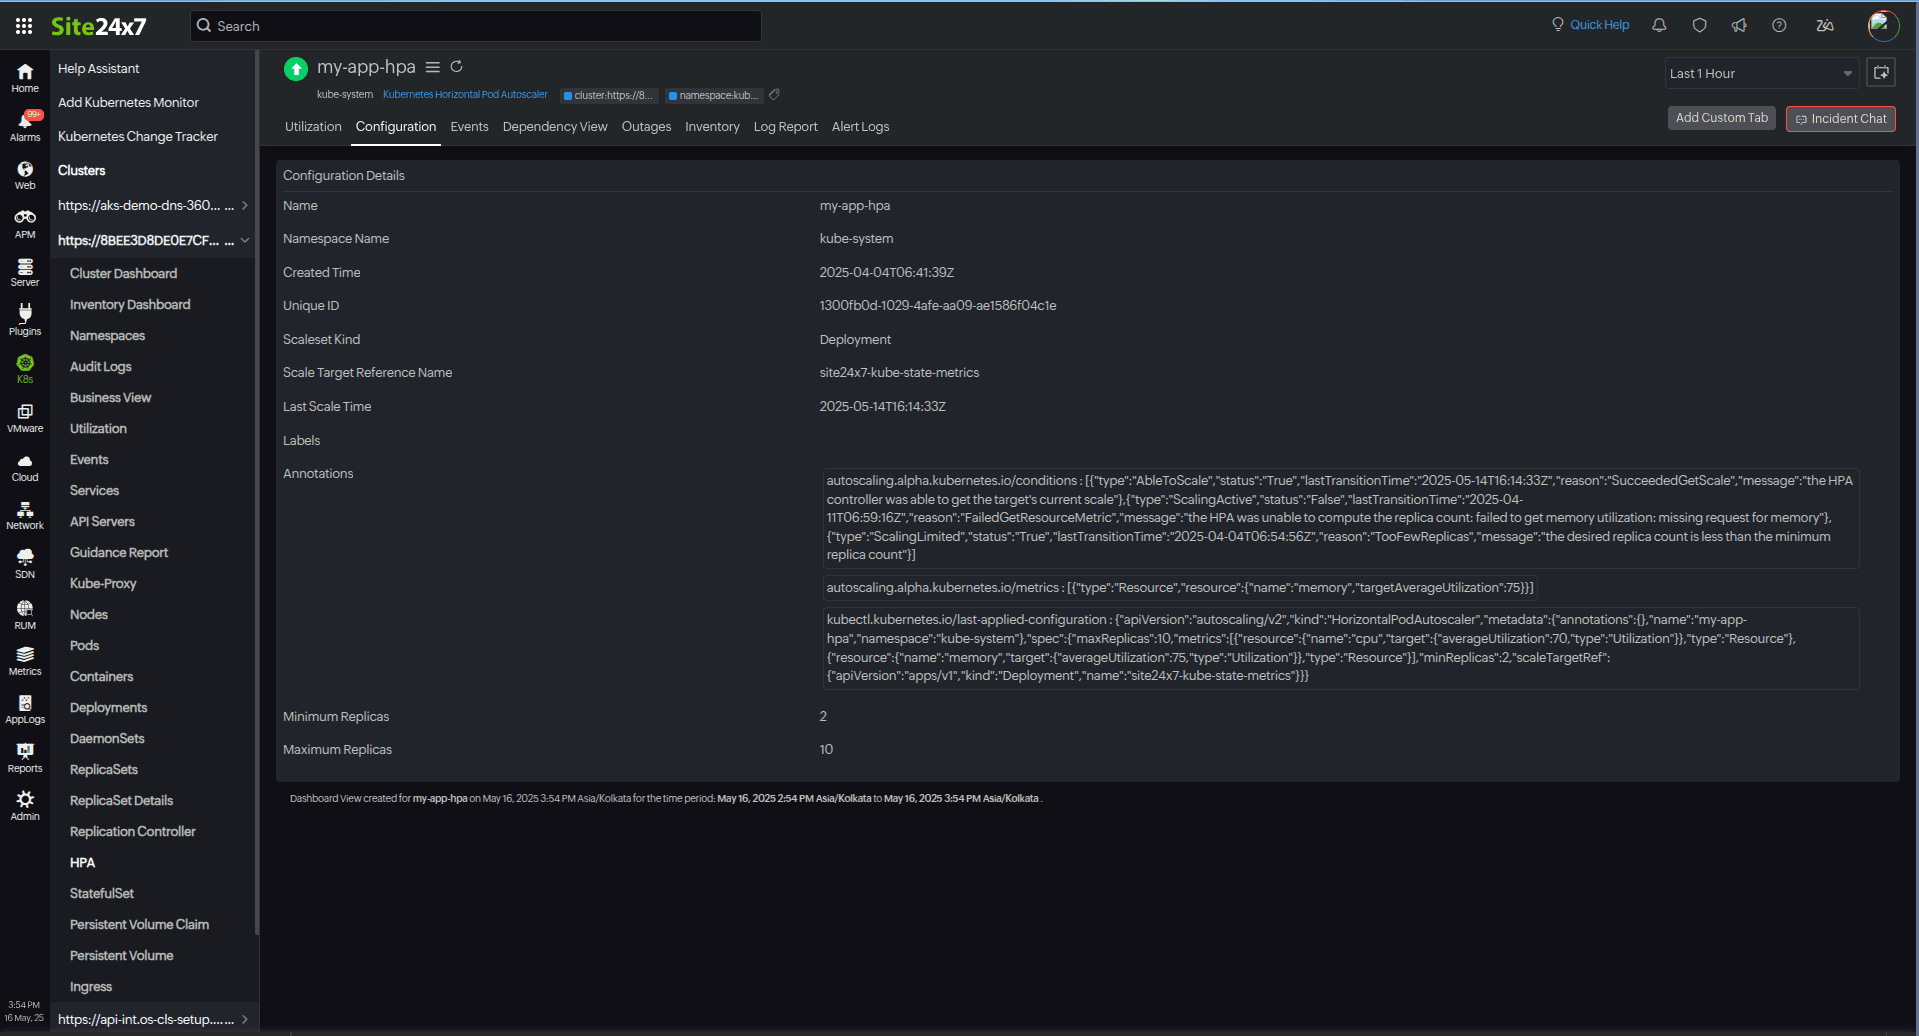
Task: Click the notifications bell icon
Action: point(1659,25)
